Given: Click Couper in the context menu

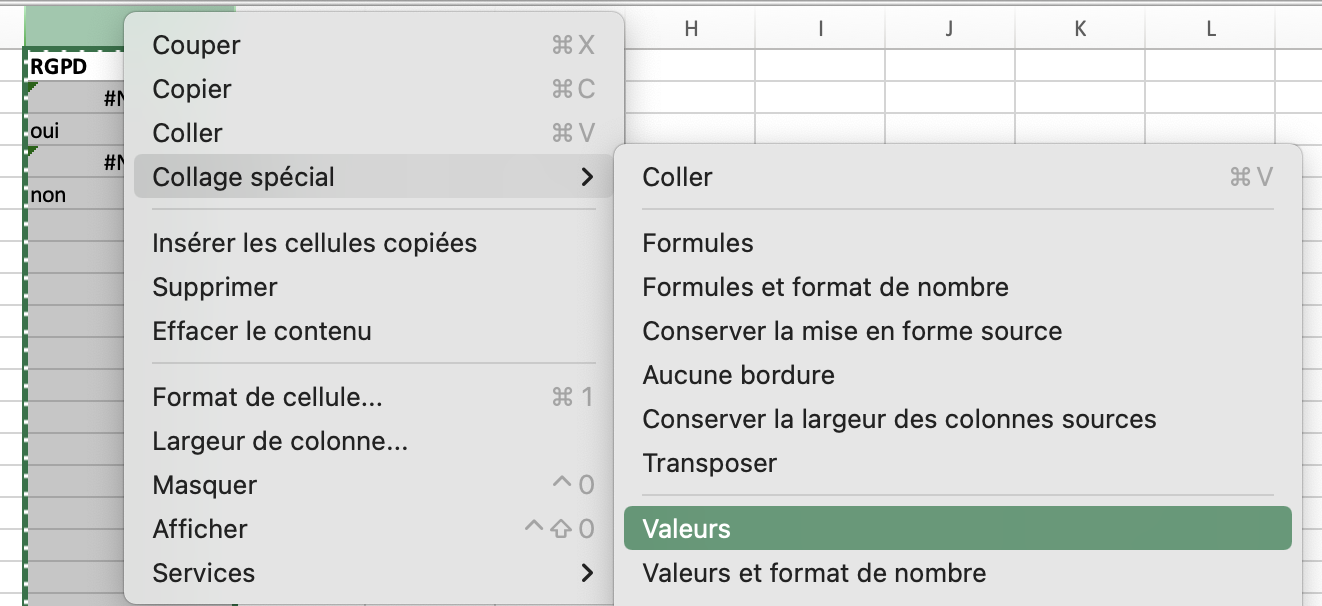Looking at the screenshot, I should point(196,45).
